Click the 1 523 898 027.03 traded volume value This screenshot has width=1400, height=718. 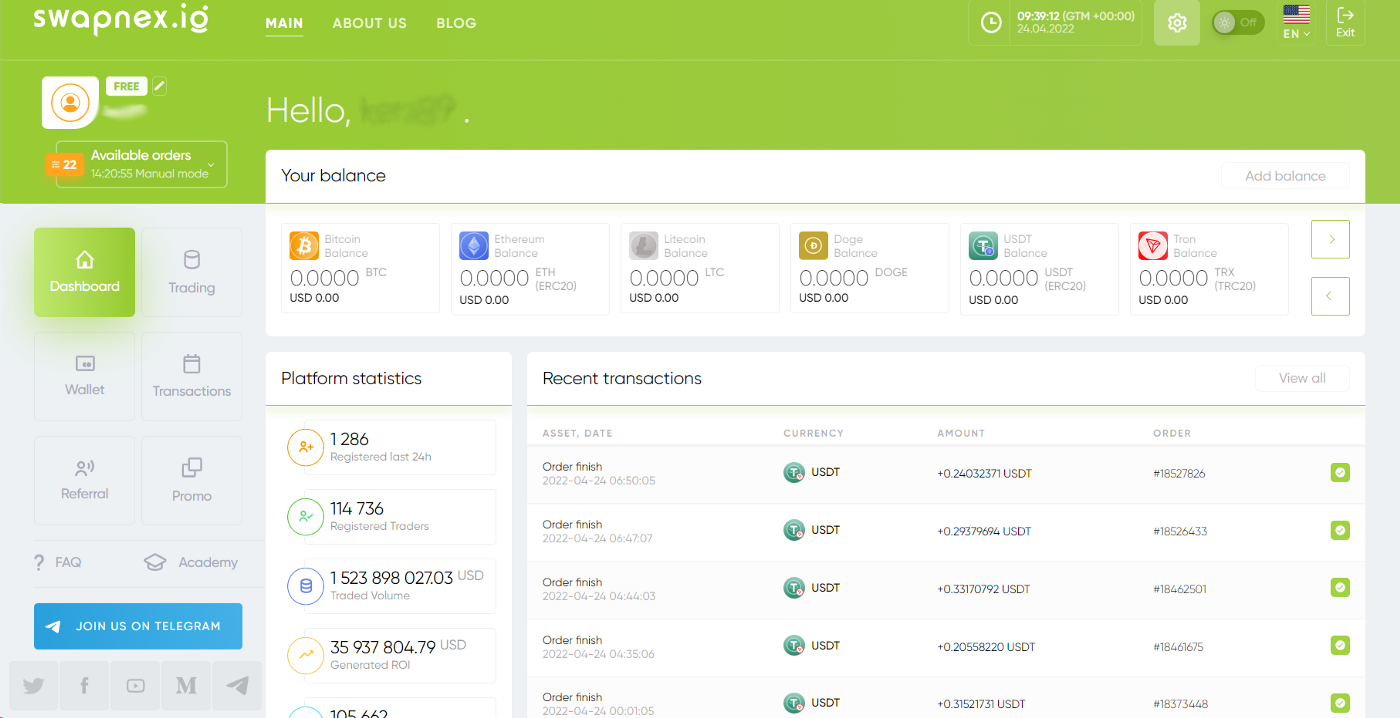(x=391, y=578)
